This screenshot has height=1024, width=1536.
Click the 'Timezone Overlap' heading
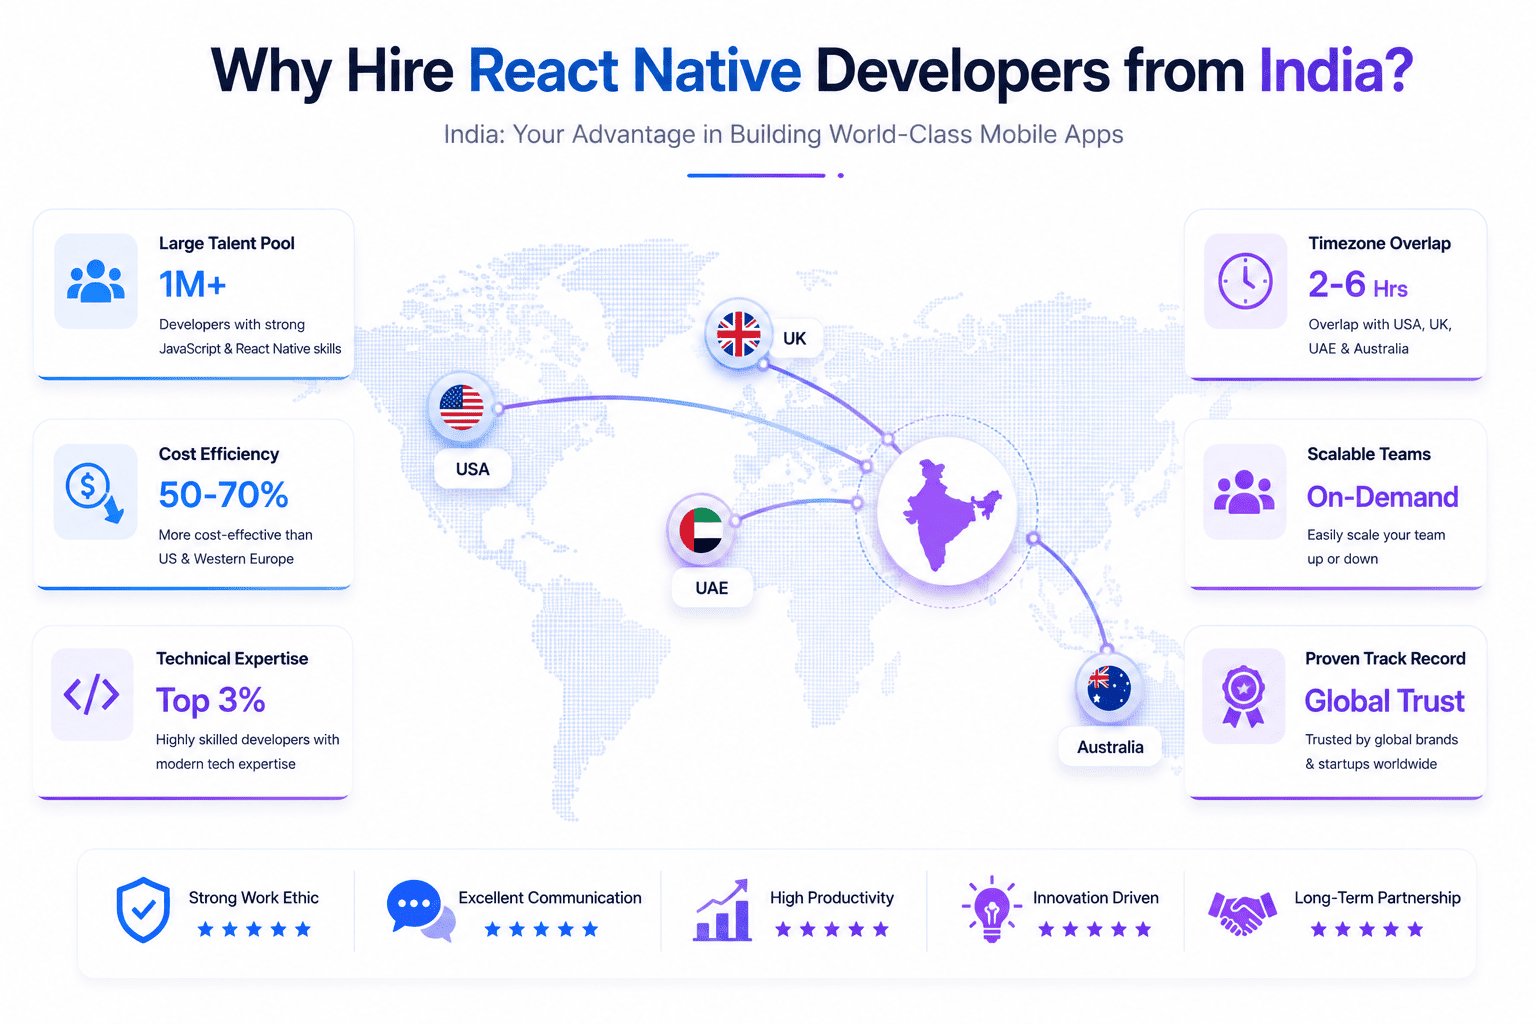pos(1380,243)
